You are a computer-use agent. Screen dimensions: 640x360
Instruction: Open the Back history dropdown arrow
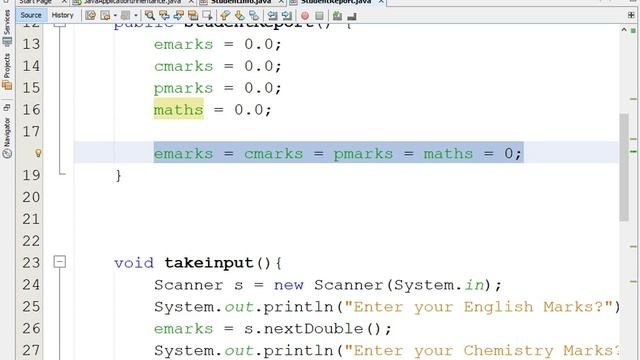[x=115, y=16]
